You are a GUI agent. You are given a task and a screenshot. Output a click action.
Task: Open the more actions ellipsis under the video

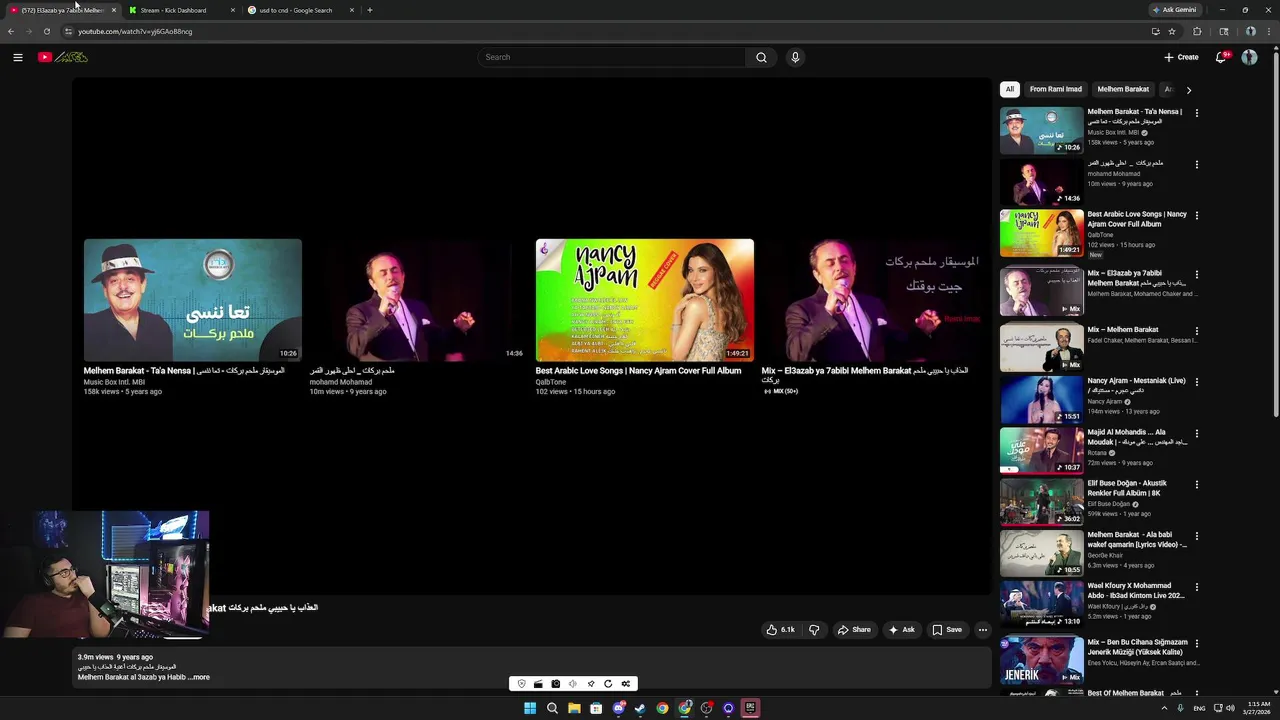(983, 630)
